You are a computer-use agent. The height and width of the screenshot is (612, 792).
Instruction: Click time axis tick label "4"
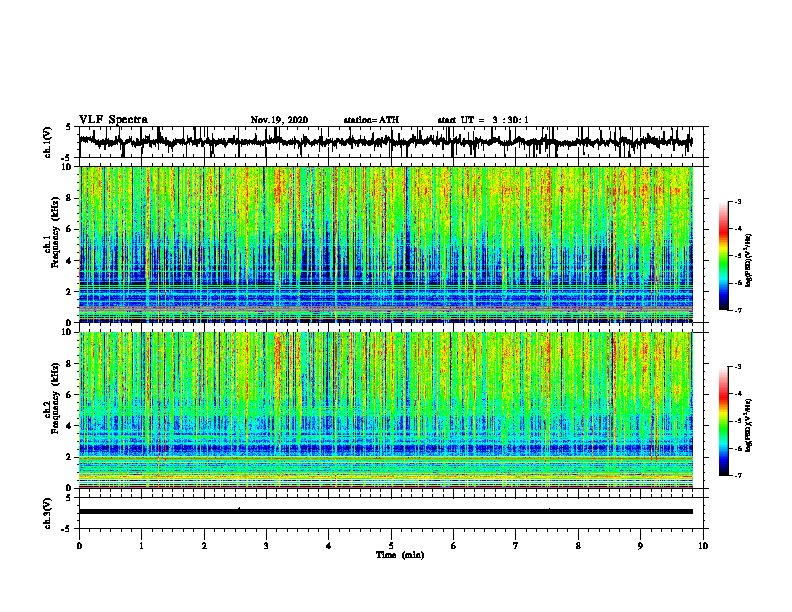(x=329, y=546)
